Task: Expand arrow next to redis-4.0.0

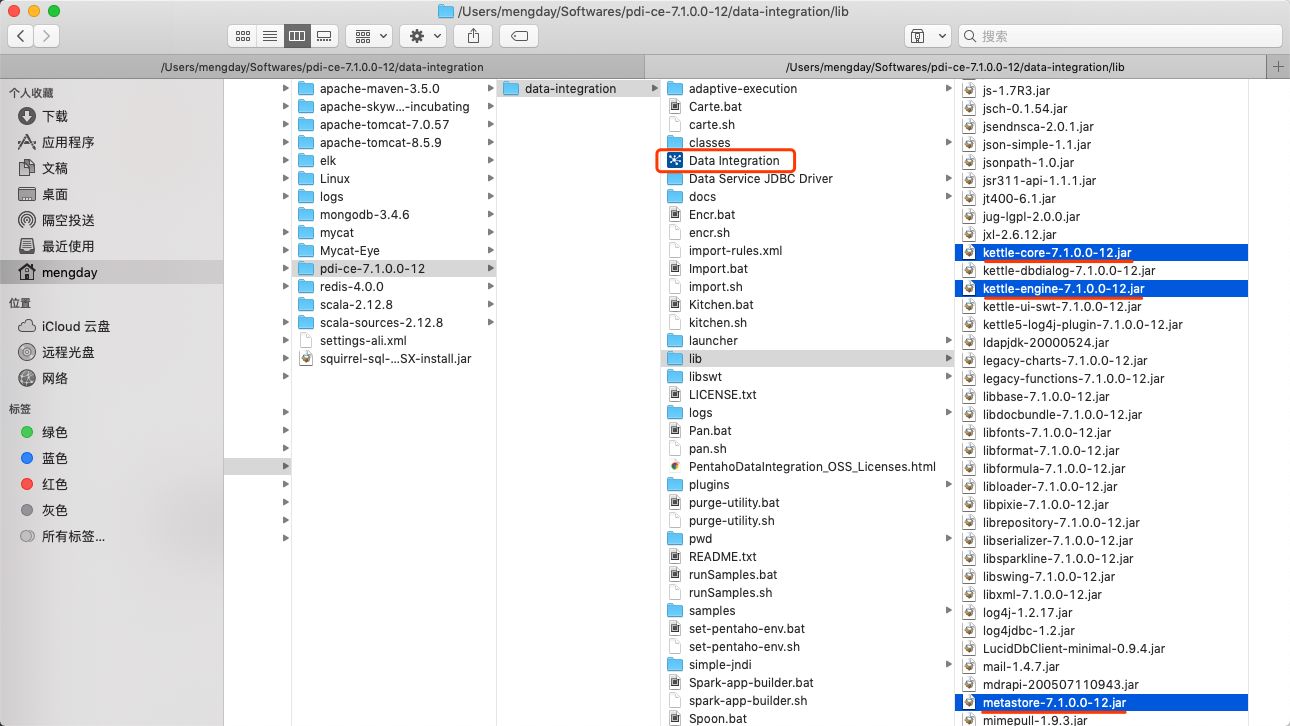Action: (x=490, y=286)
